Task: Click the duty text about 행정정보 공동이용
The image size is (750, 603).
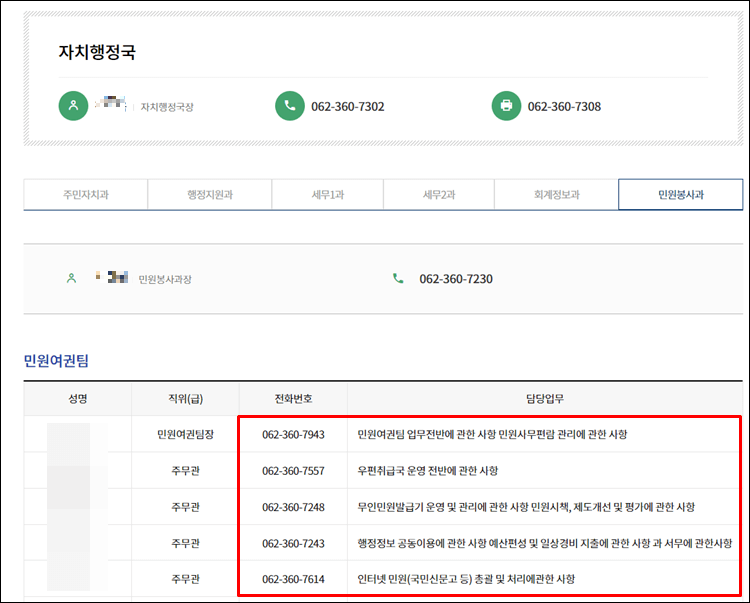Action: pos(545,544)
